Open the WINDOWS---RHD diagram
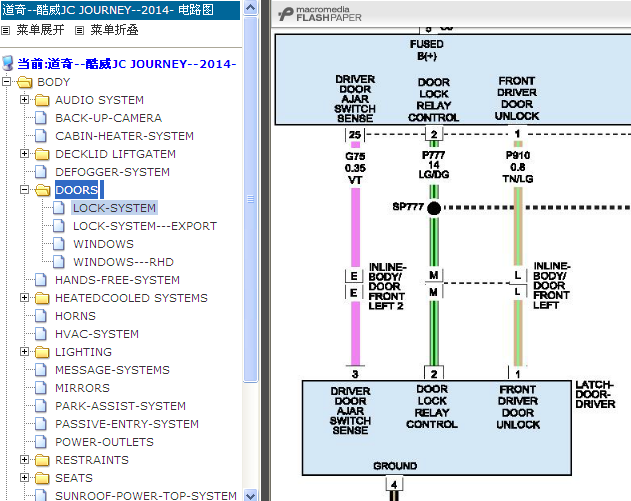 tap(123, 262)
